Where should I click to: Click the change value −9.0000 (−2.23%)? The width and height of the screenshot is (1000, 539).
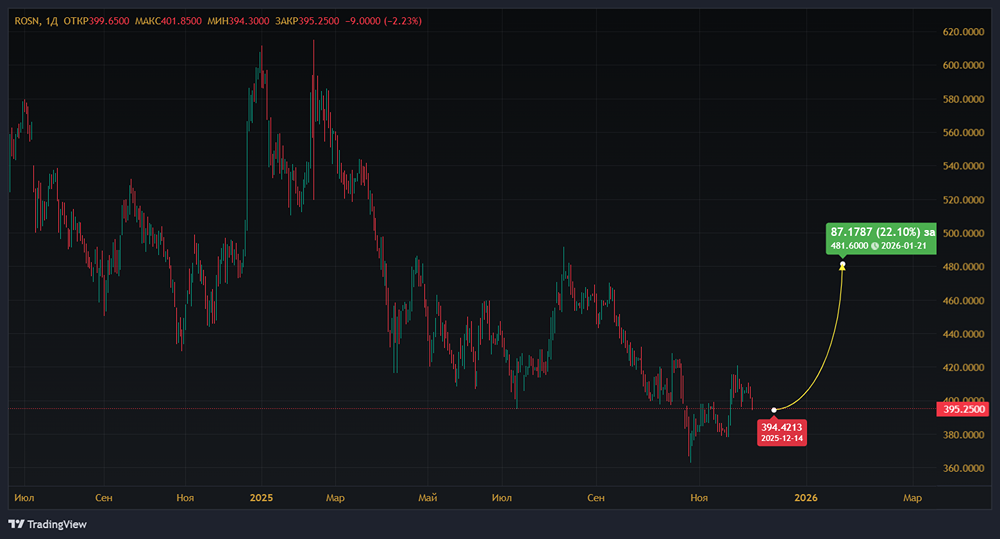[x=383, y=21]
